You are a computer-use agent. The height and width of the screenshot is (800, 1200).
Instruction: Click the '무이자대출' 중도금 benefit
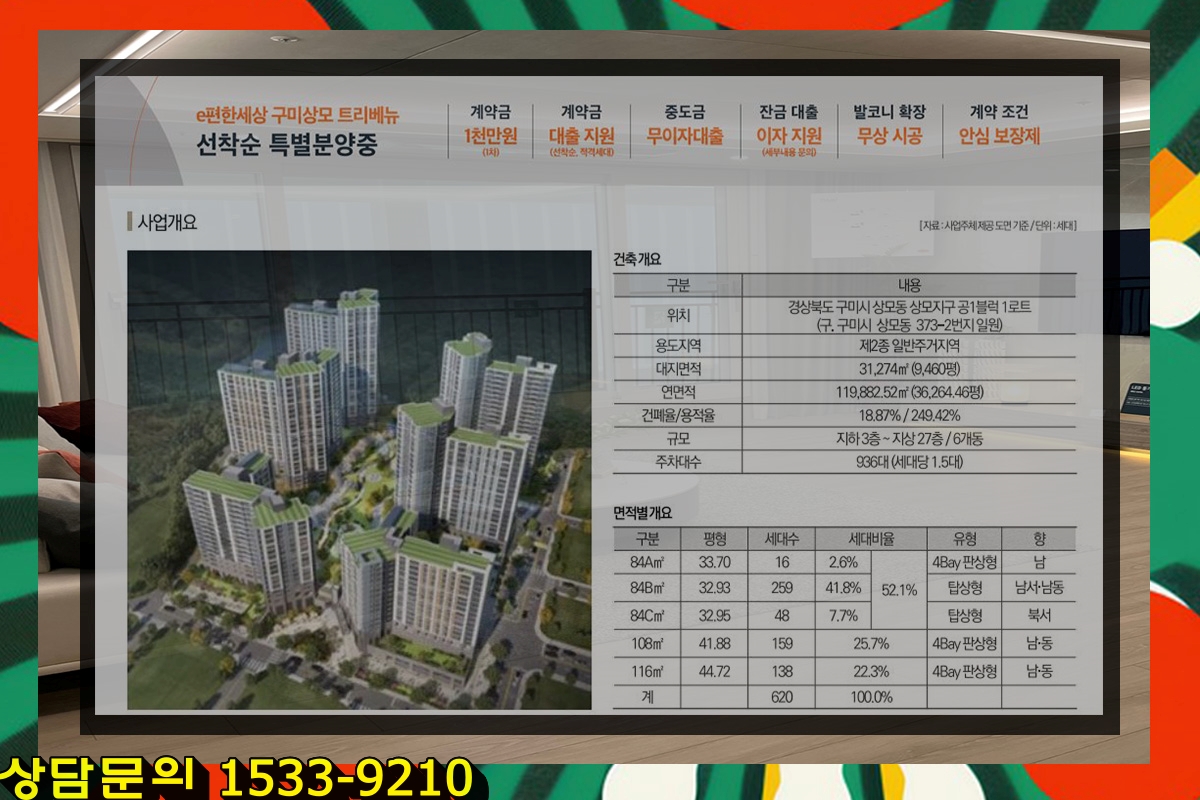(x=685, y=137)
